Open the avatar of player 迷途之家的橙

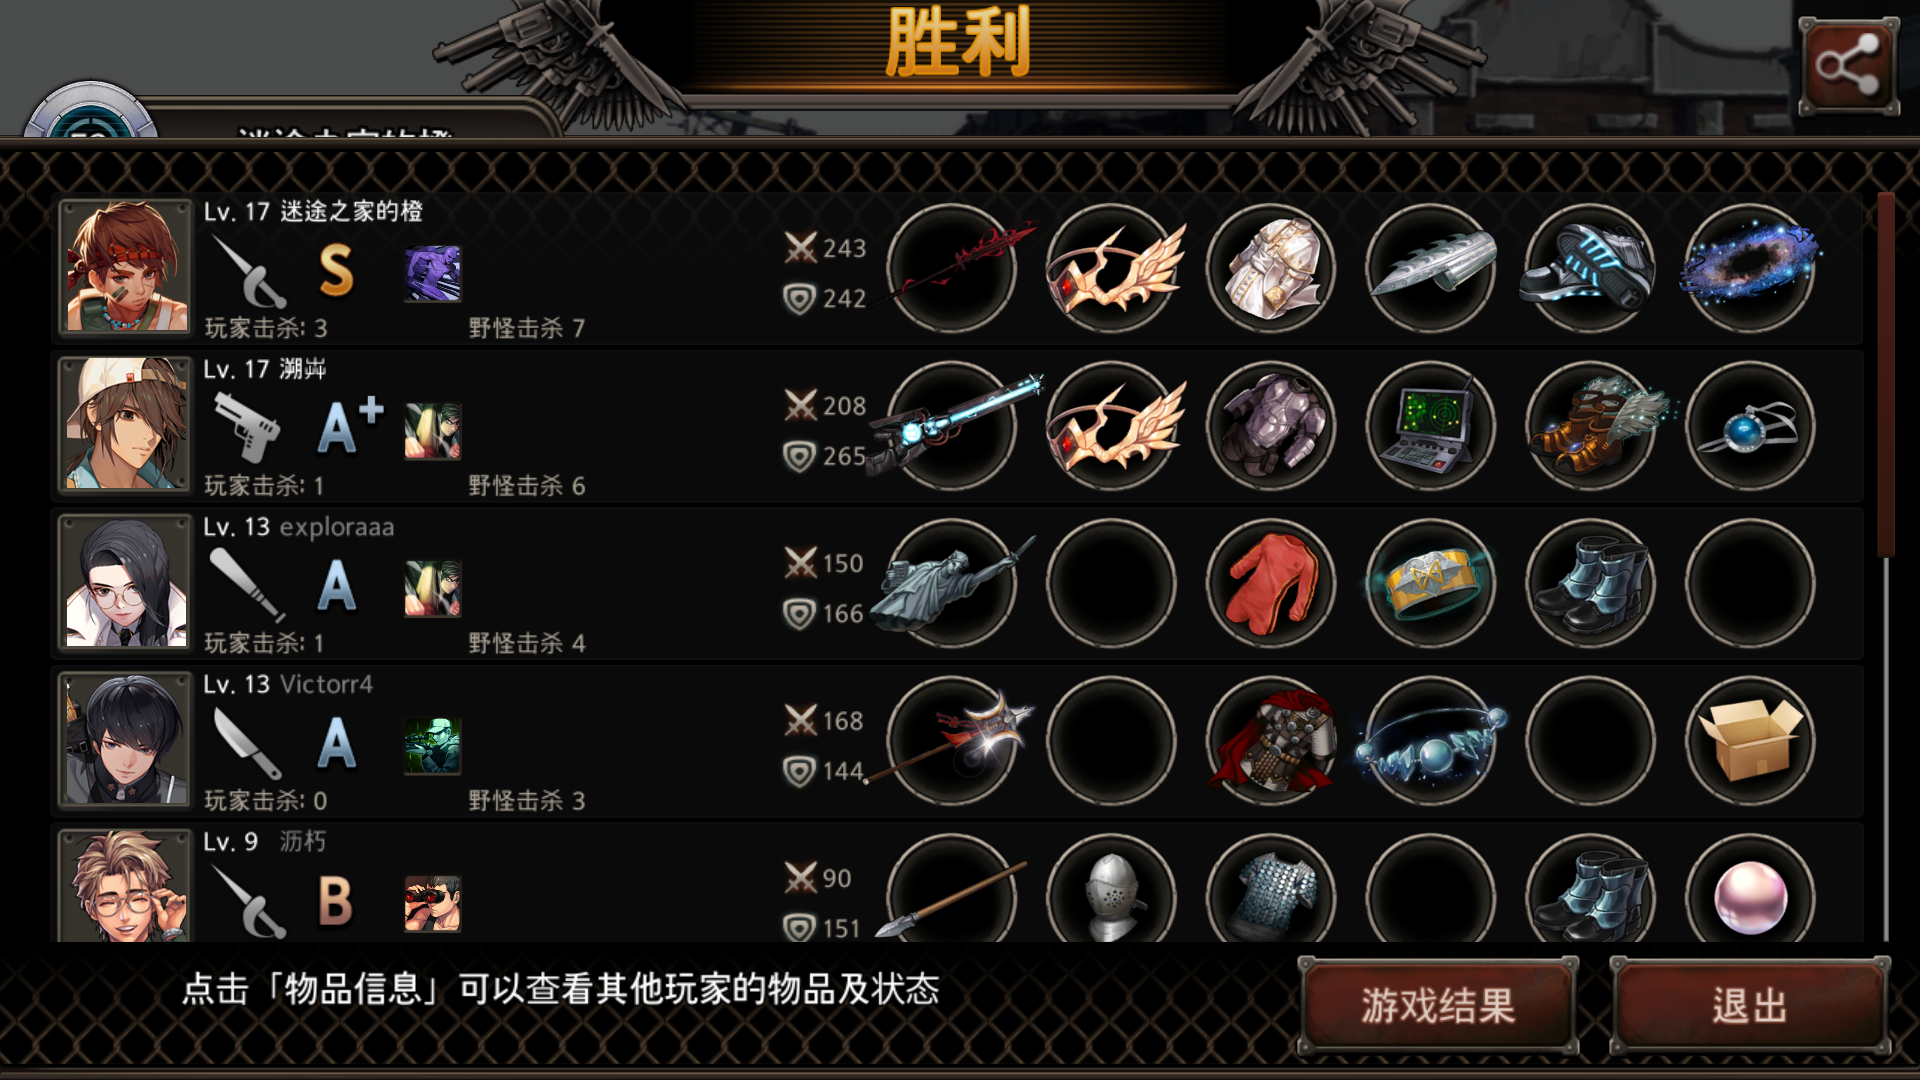125,267
